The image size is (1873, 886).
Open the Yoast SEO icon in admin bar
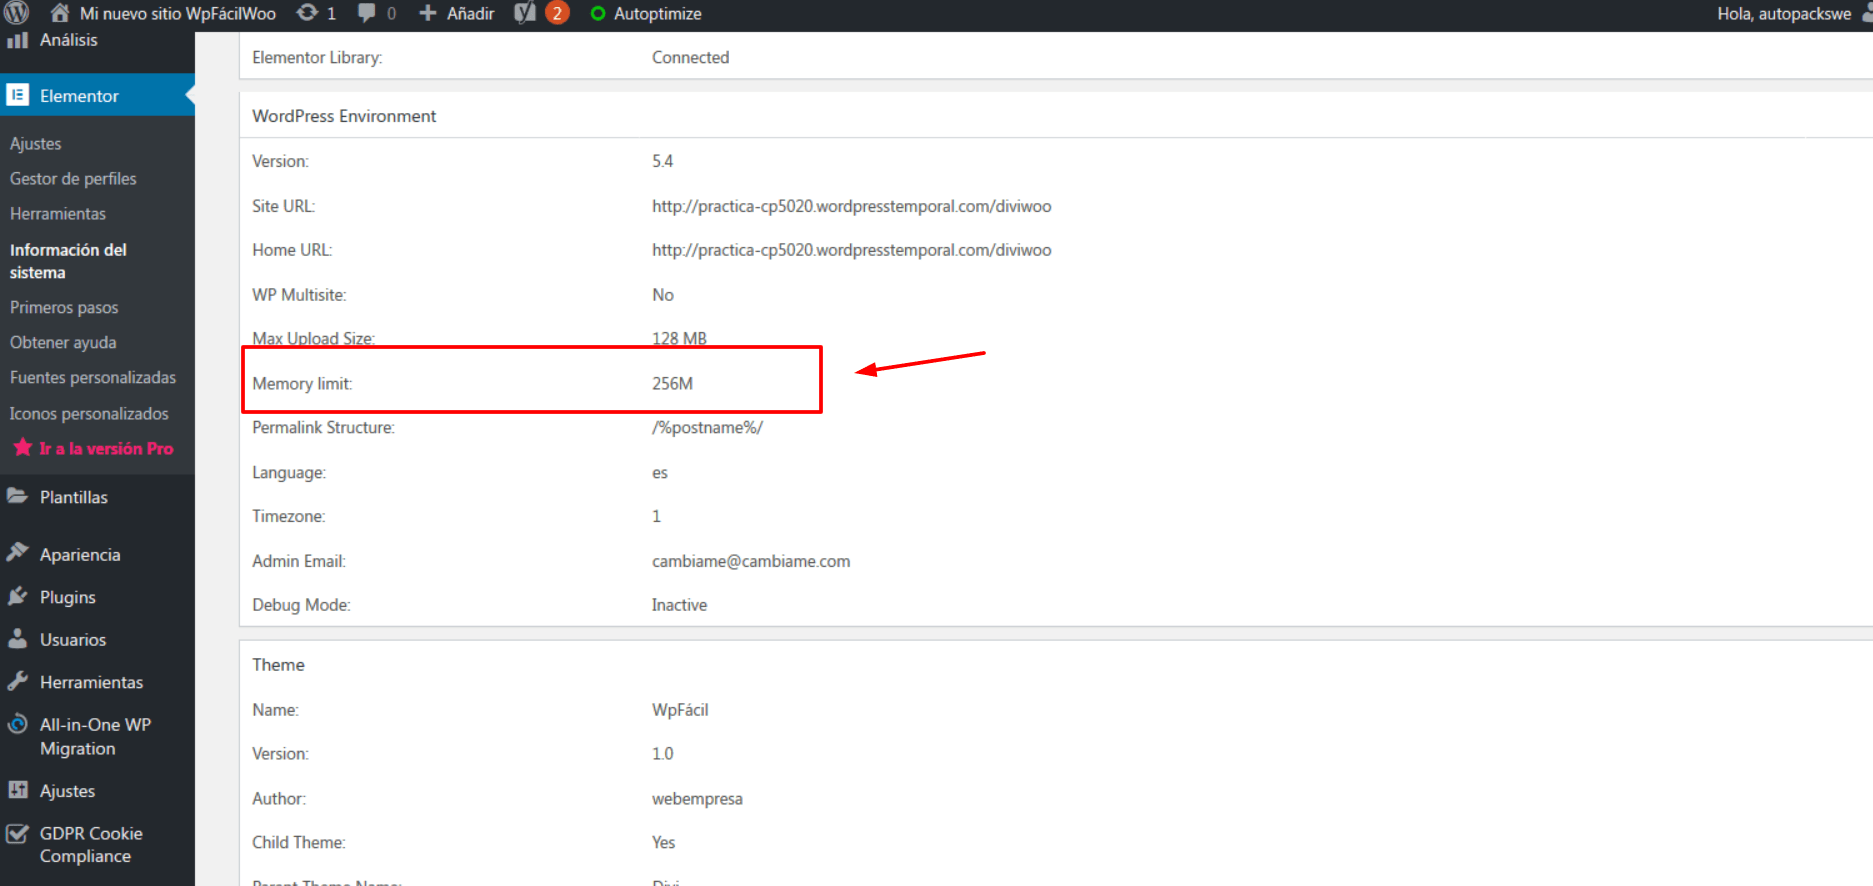tap(525, 13)
